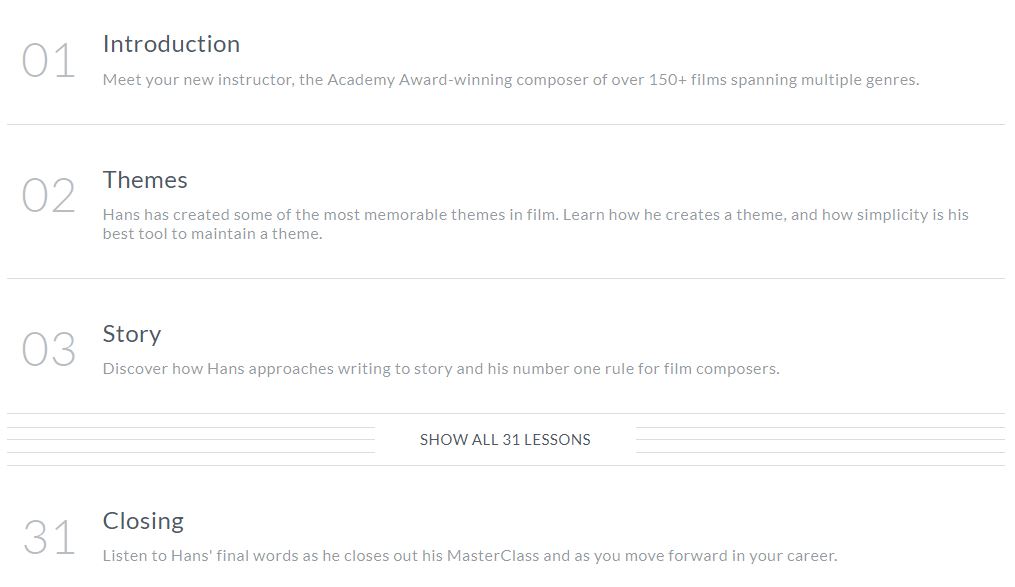This screenshot has width=1015, height=587.
Task: Select the Themes description about memorable themes
Action: pos(535,224)
